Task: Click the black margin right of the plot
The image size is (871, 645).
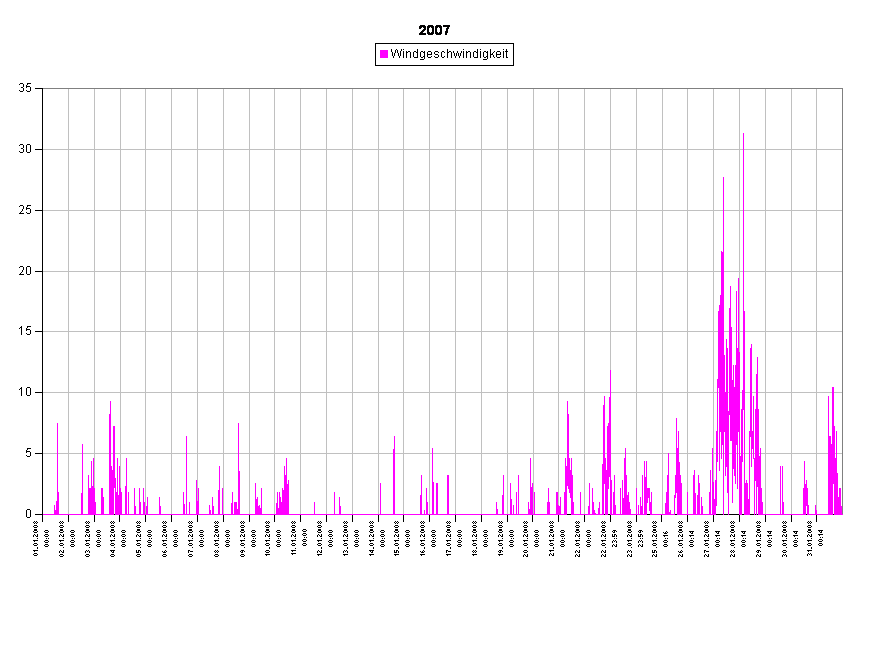Action: point(857,300)
